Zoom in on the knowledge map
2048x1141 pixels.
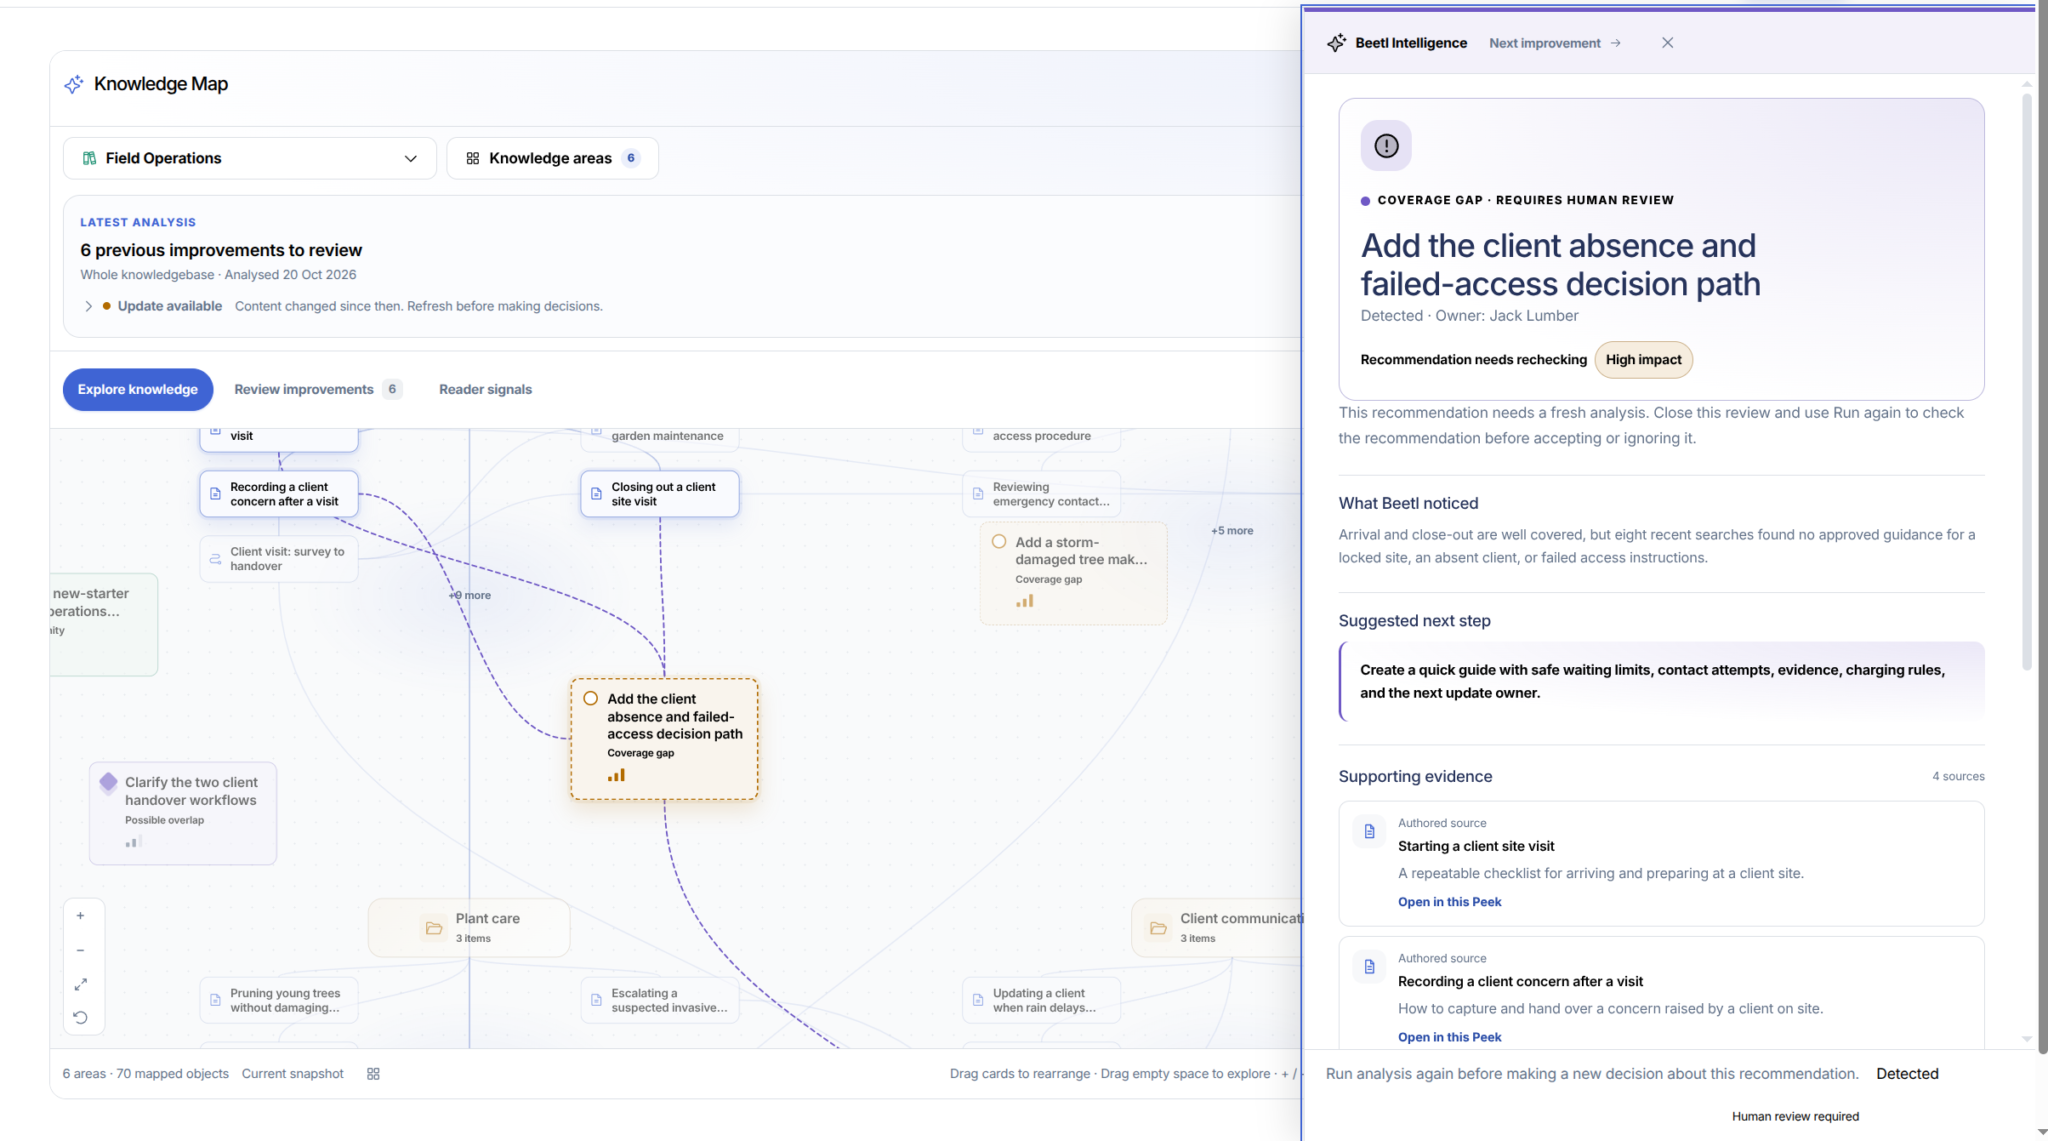pyautogui.click(x=81, y=916)
